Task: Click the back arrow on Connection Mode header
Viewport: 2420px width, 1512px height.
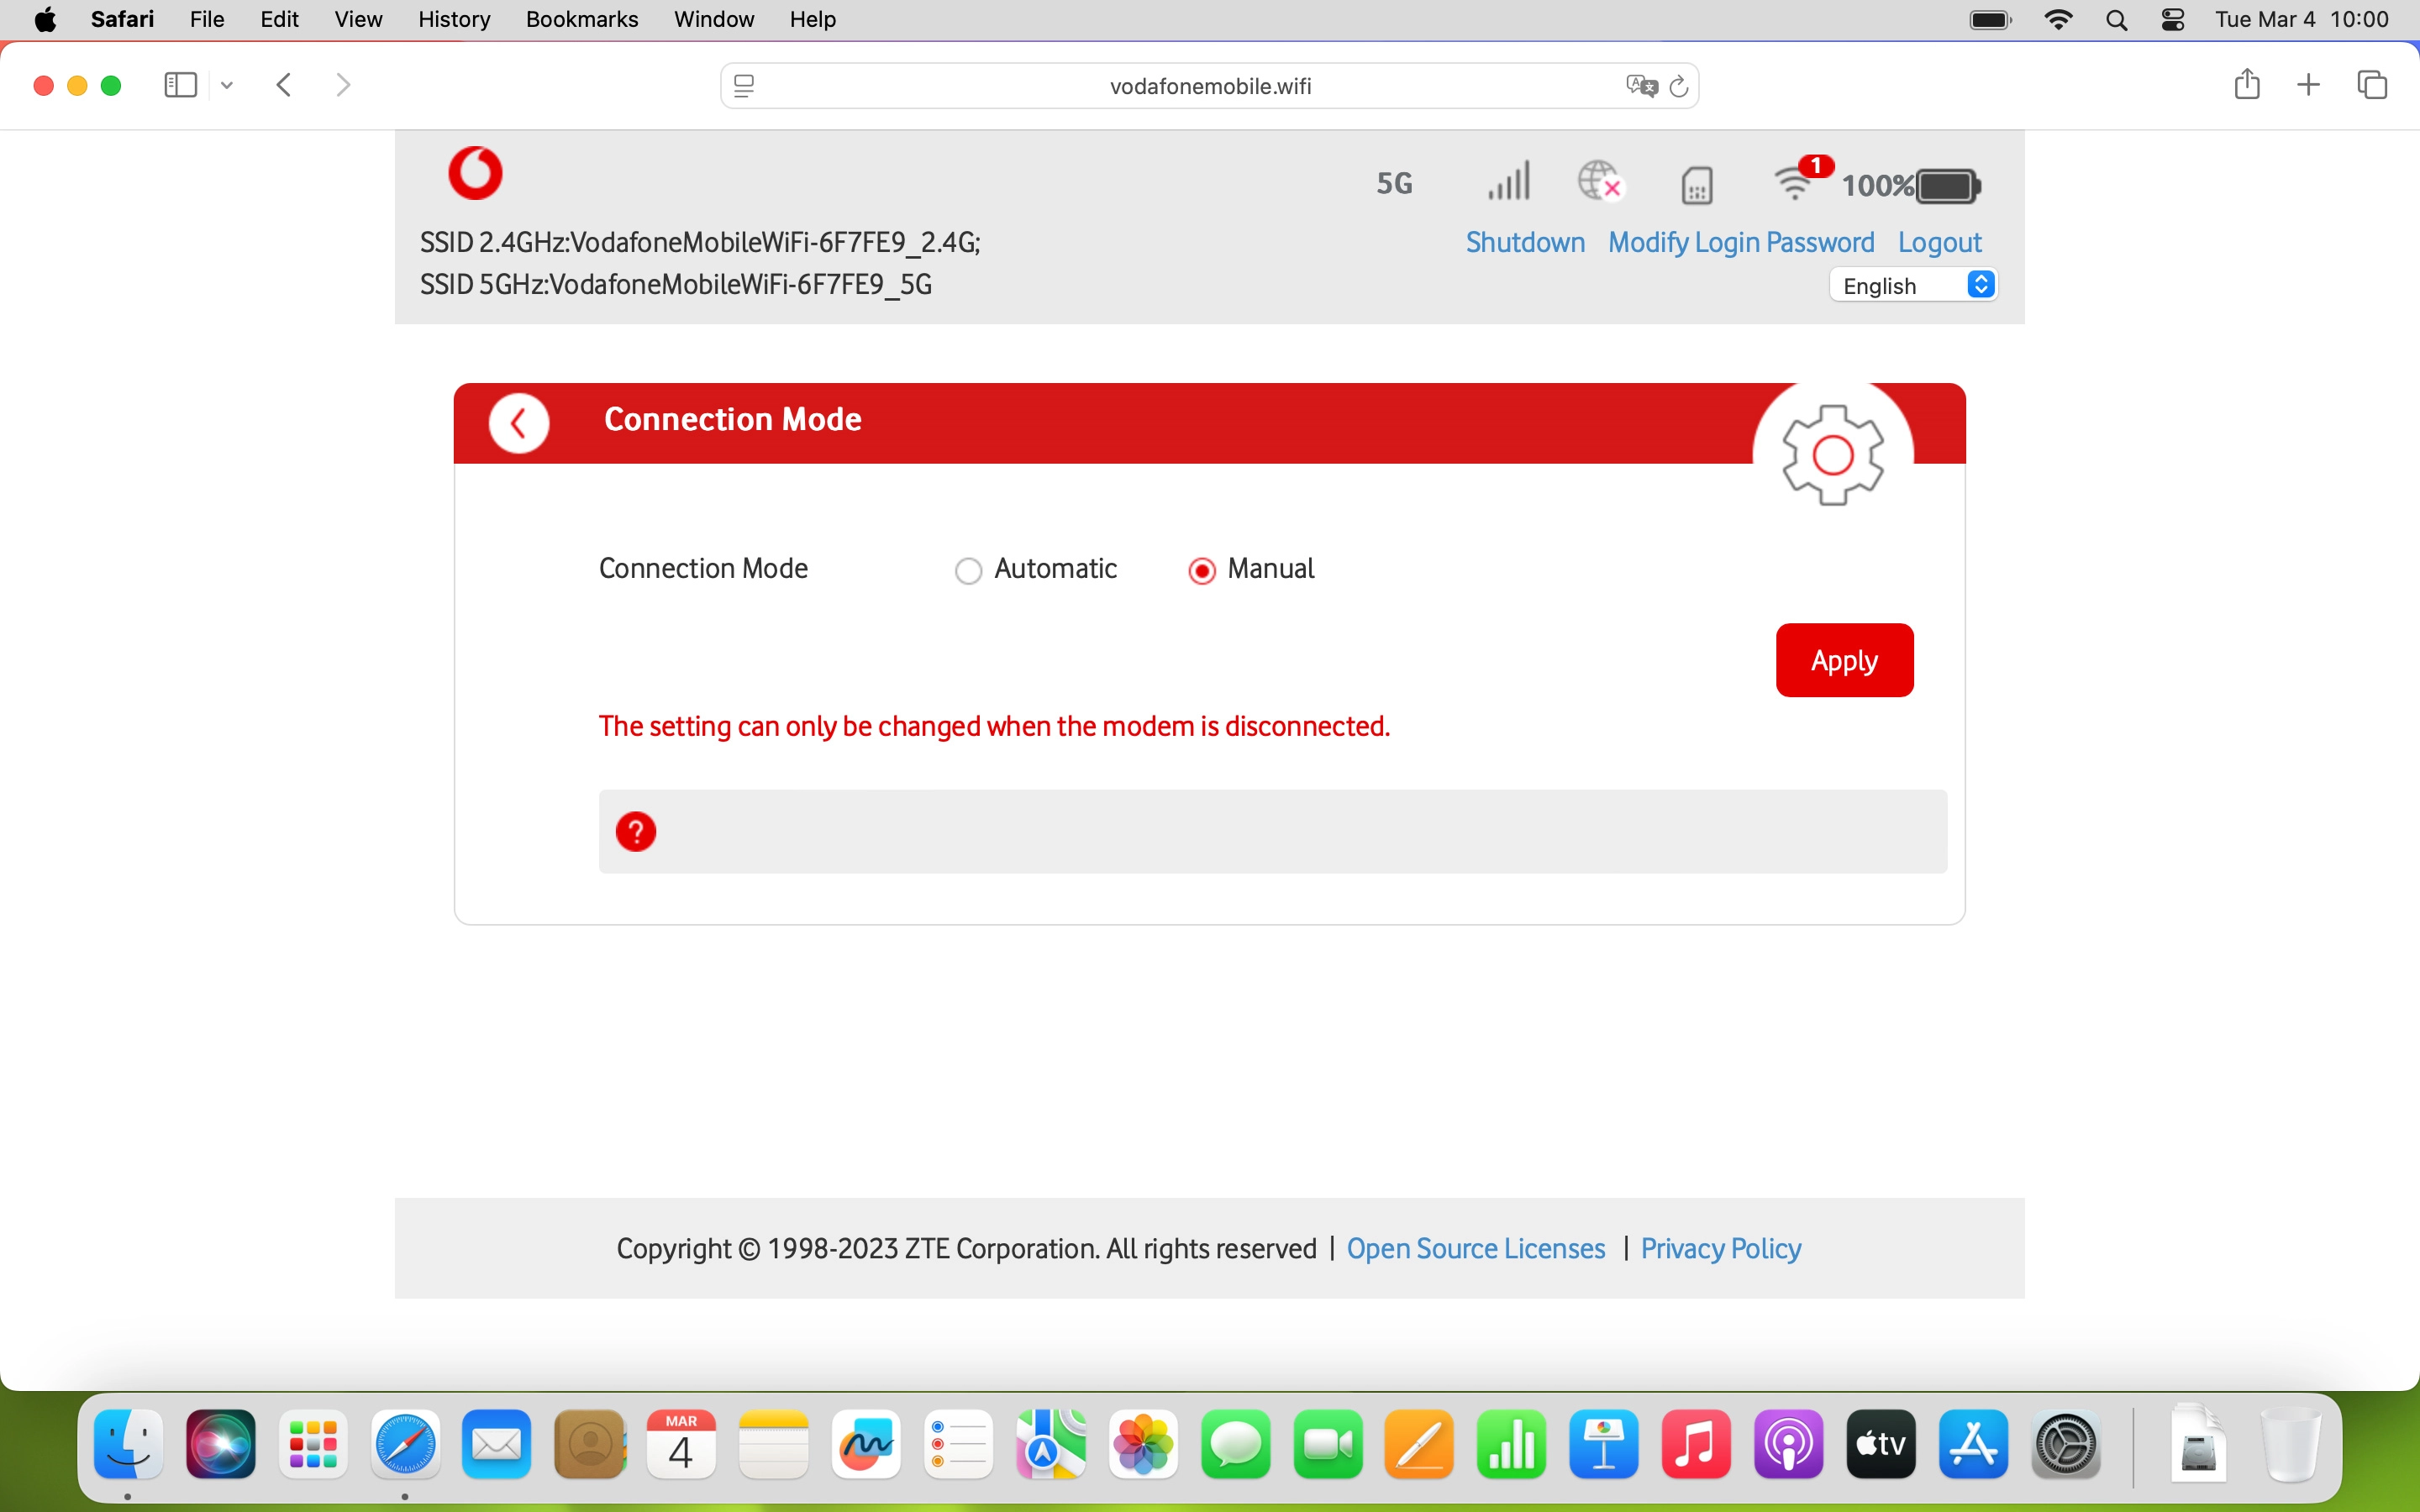Action: pyautogui.click(x=519, y=422)
